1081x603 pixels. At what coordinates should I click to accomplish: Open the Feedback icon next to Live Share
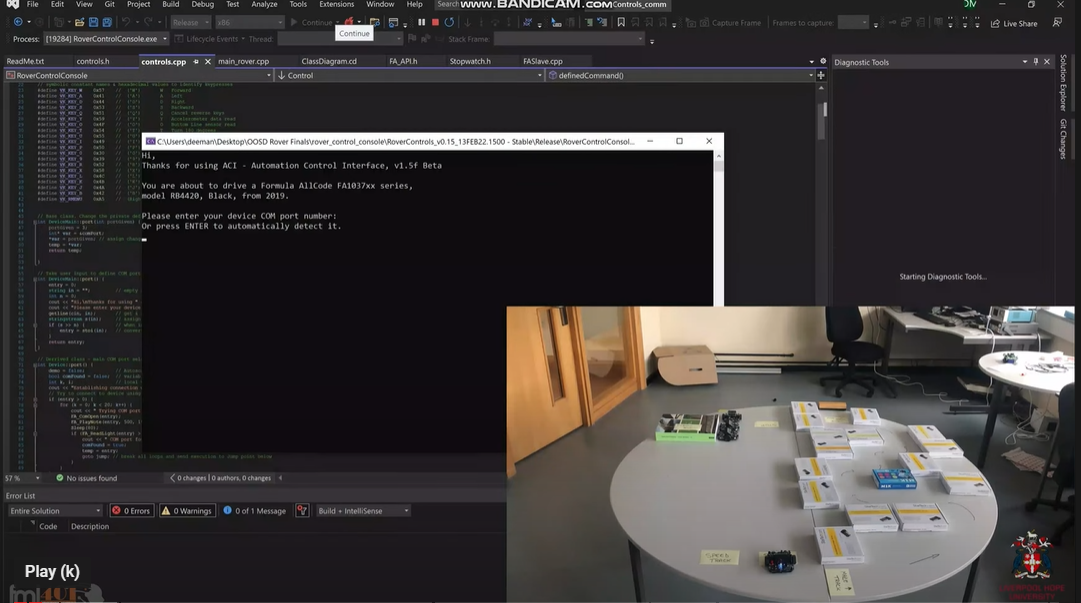coord(1057,23)
